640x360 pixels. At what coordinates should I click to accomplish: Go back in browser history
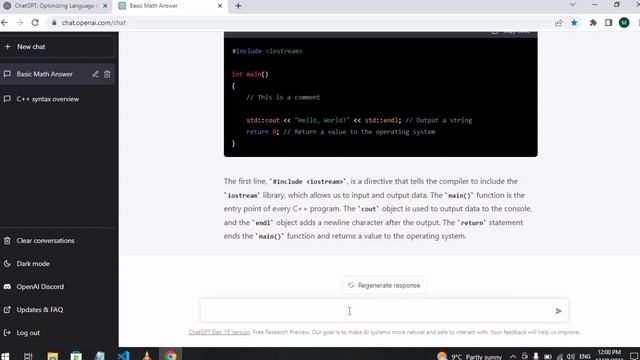[x=5, y=23]
